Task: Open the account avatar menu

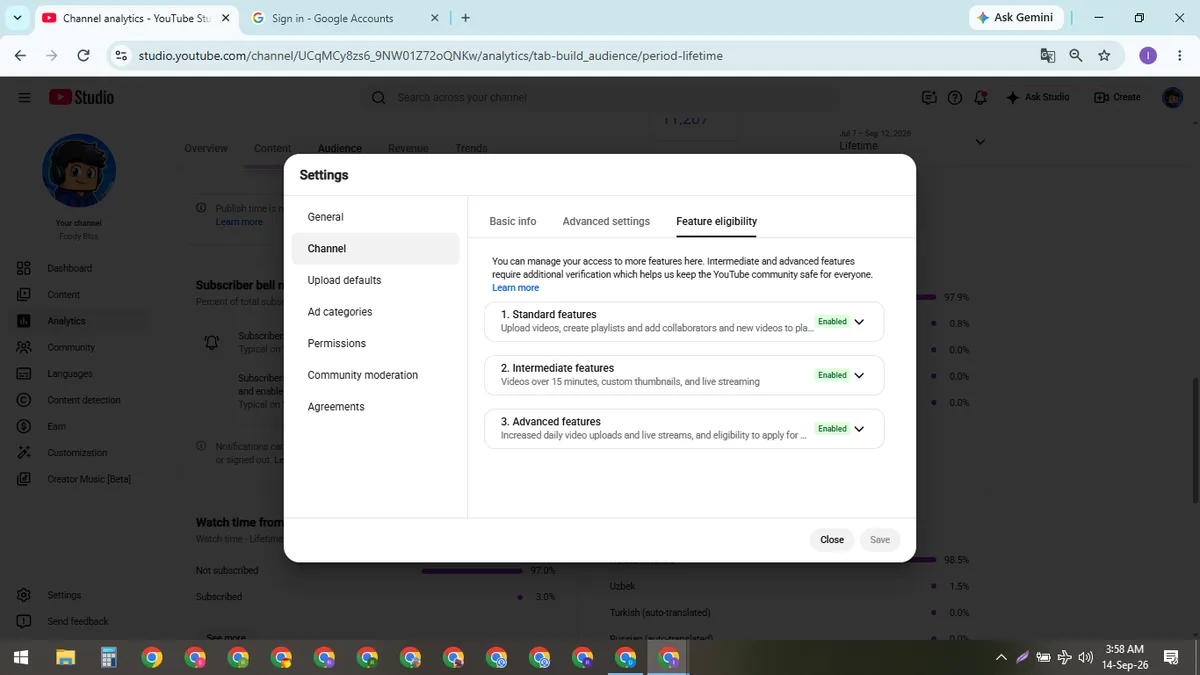Action: pyautogui.click(x=1172, y=97)
